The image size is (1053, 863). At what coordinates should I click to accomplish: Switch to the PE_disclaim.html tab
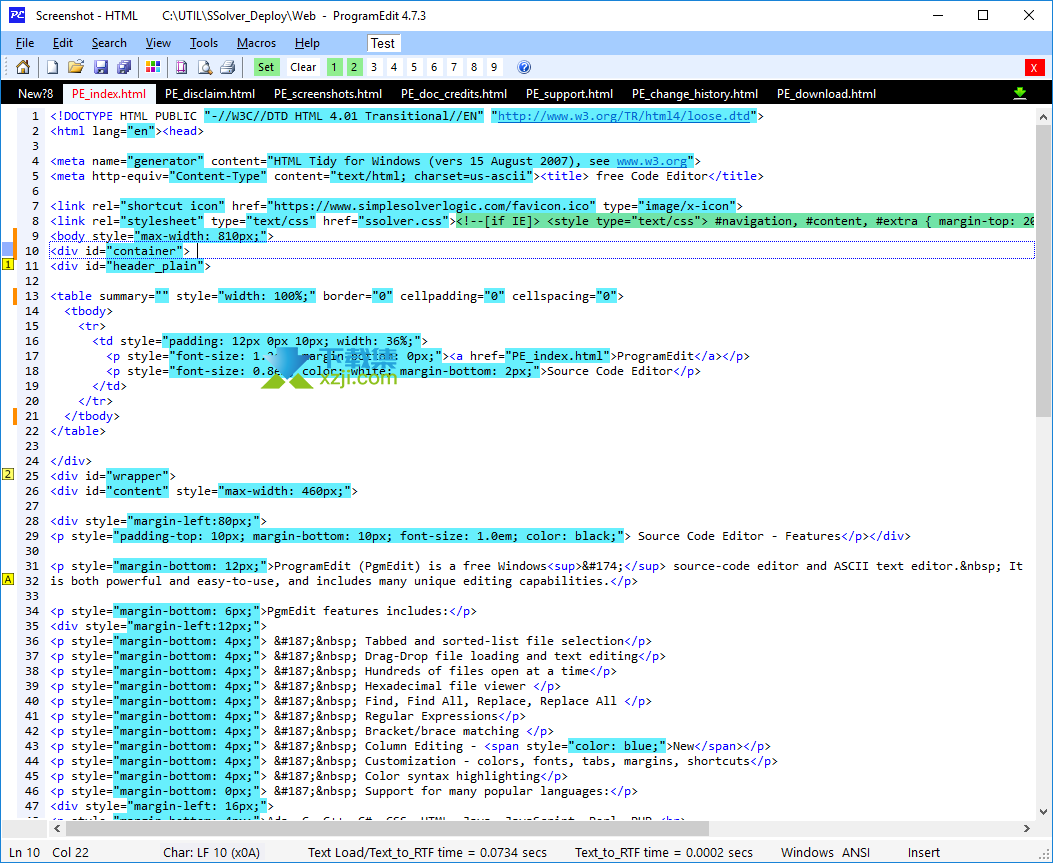coord(210,93)
